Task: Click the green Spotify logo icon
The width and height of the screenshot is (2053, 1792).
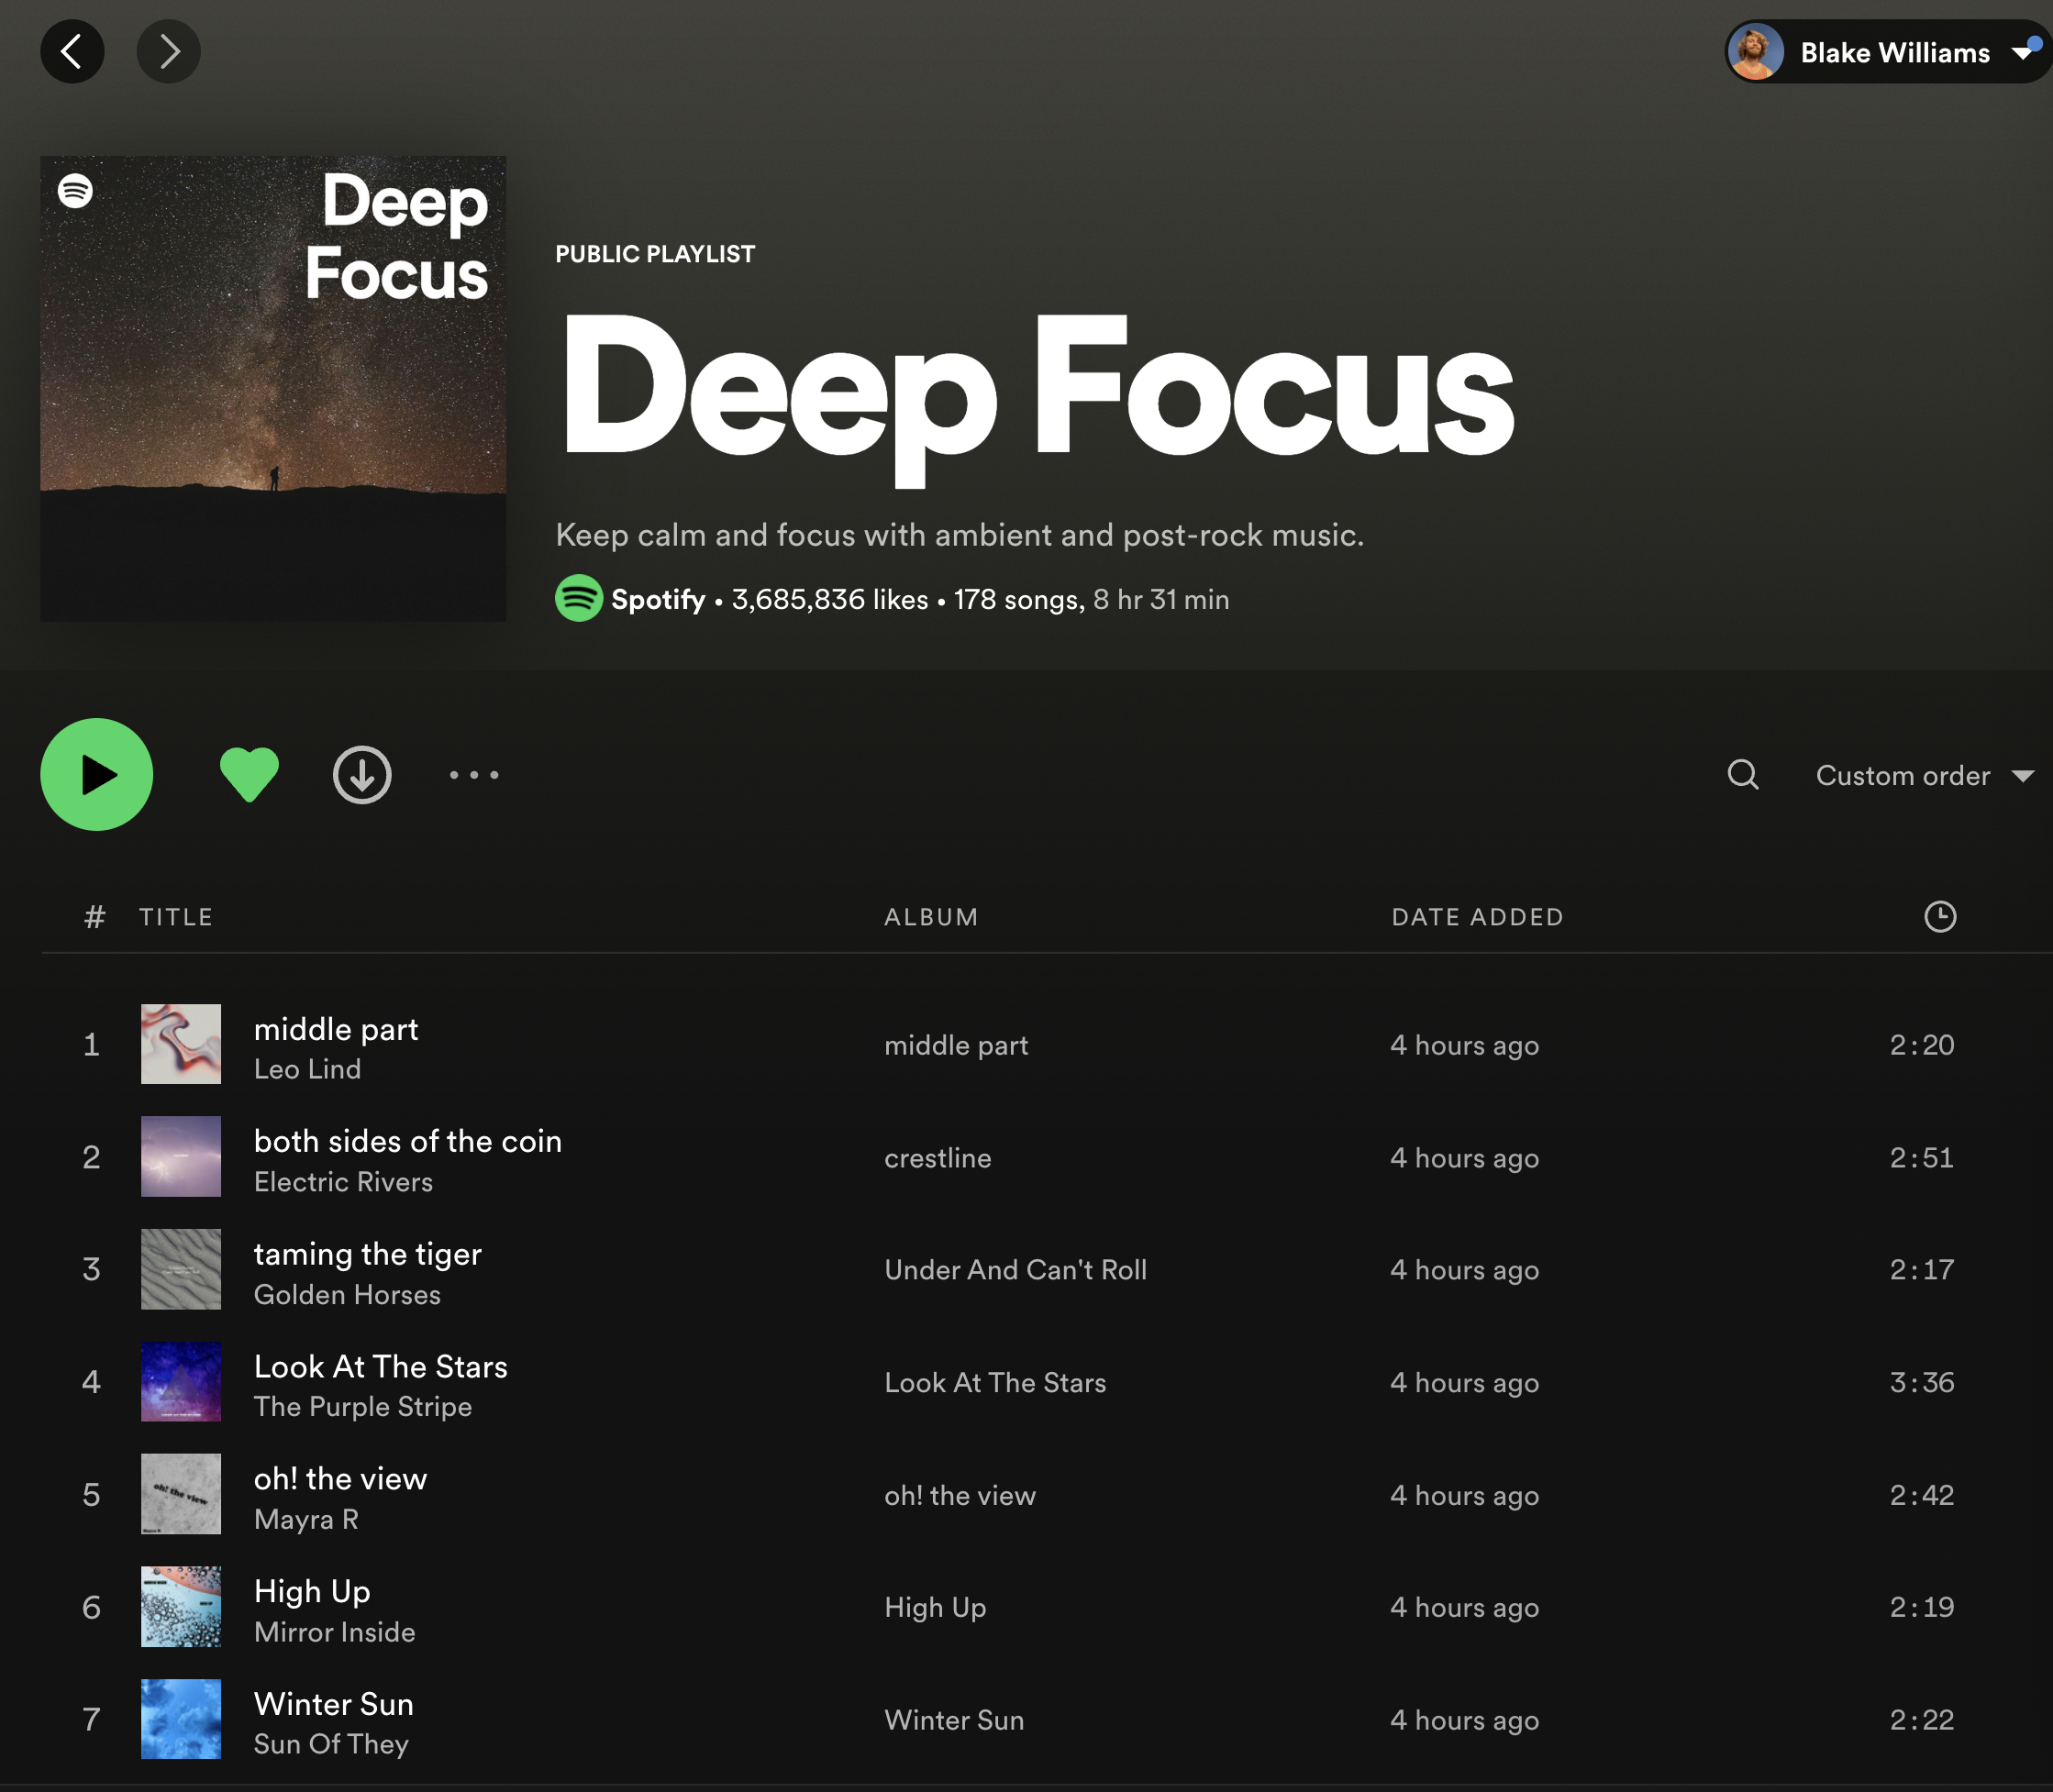Action: click(x=579, y=598)
